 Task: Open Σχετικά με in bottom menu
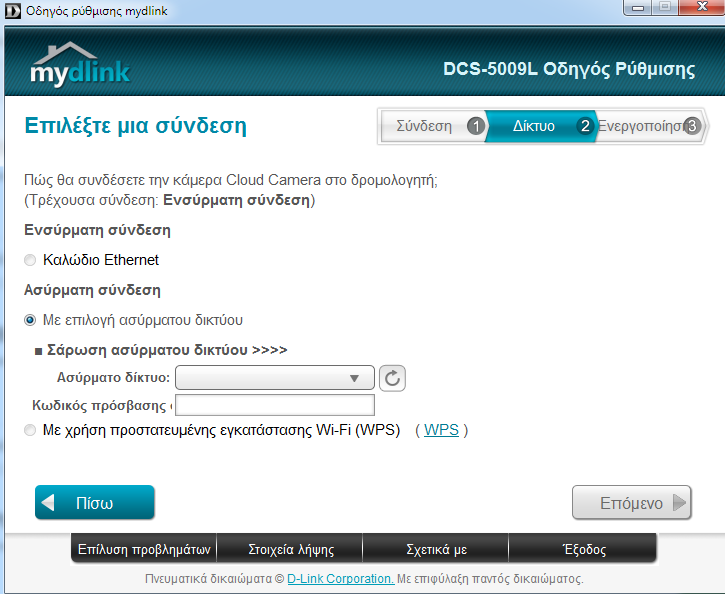coord(436,549)
